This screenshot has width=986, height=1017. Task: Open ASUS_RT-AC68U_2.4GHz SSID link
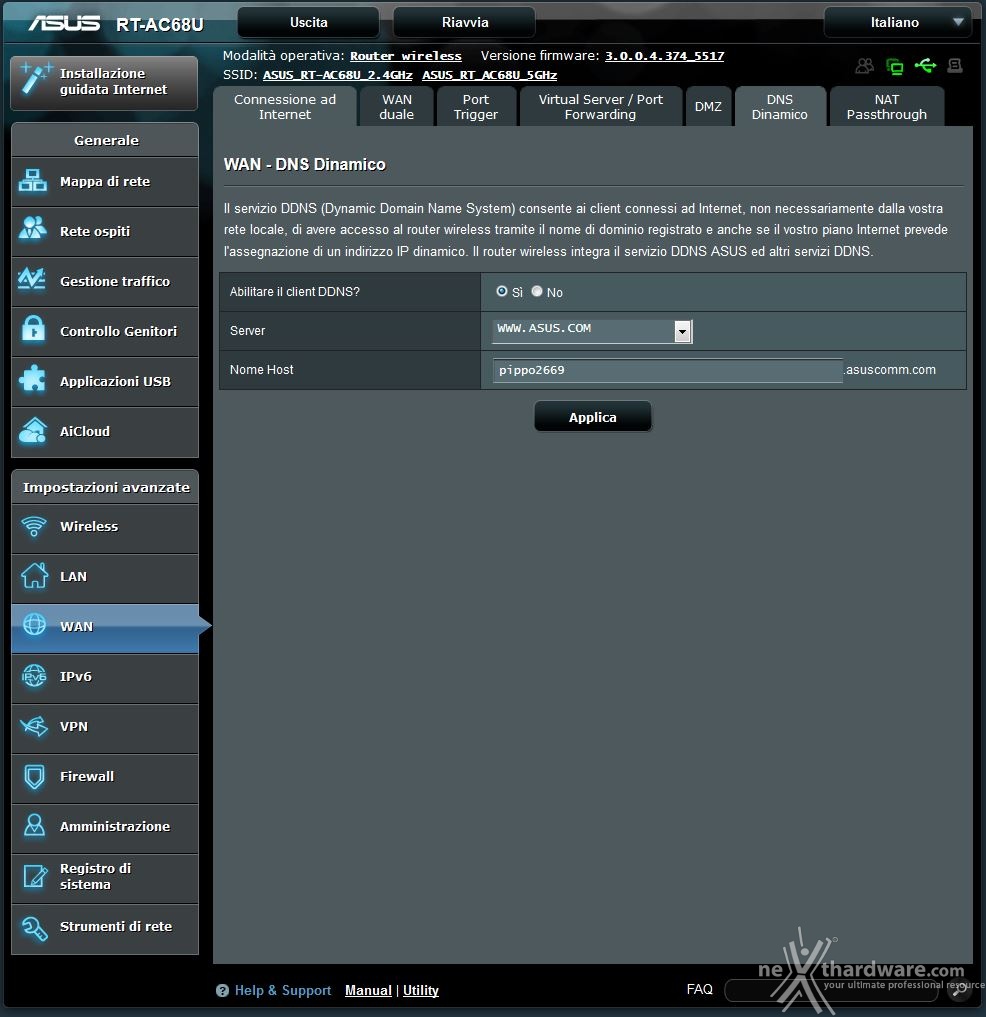click(x=337, y=75)
